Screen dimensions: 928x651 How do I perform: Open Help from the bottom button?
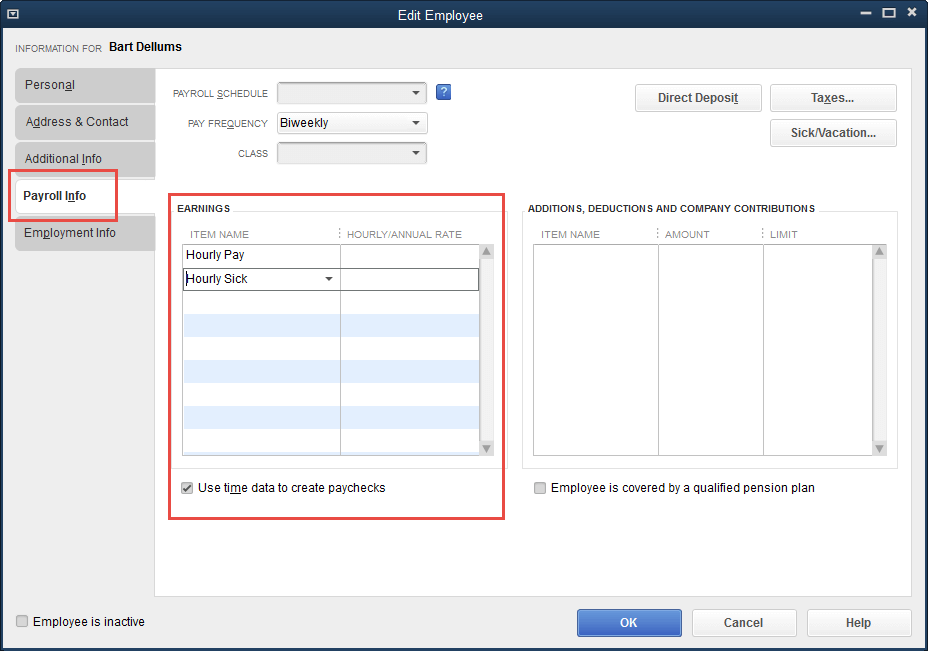[859, 623]
